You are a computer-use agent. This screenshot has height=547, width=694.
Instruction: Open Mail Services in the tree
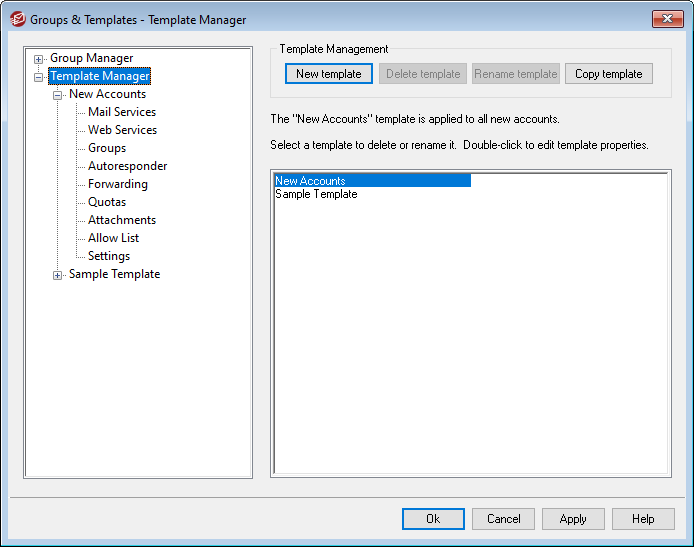[x=121, y=112]
